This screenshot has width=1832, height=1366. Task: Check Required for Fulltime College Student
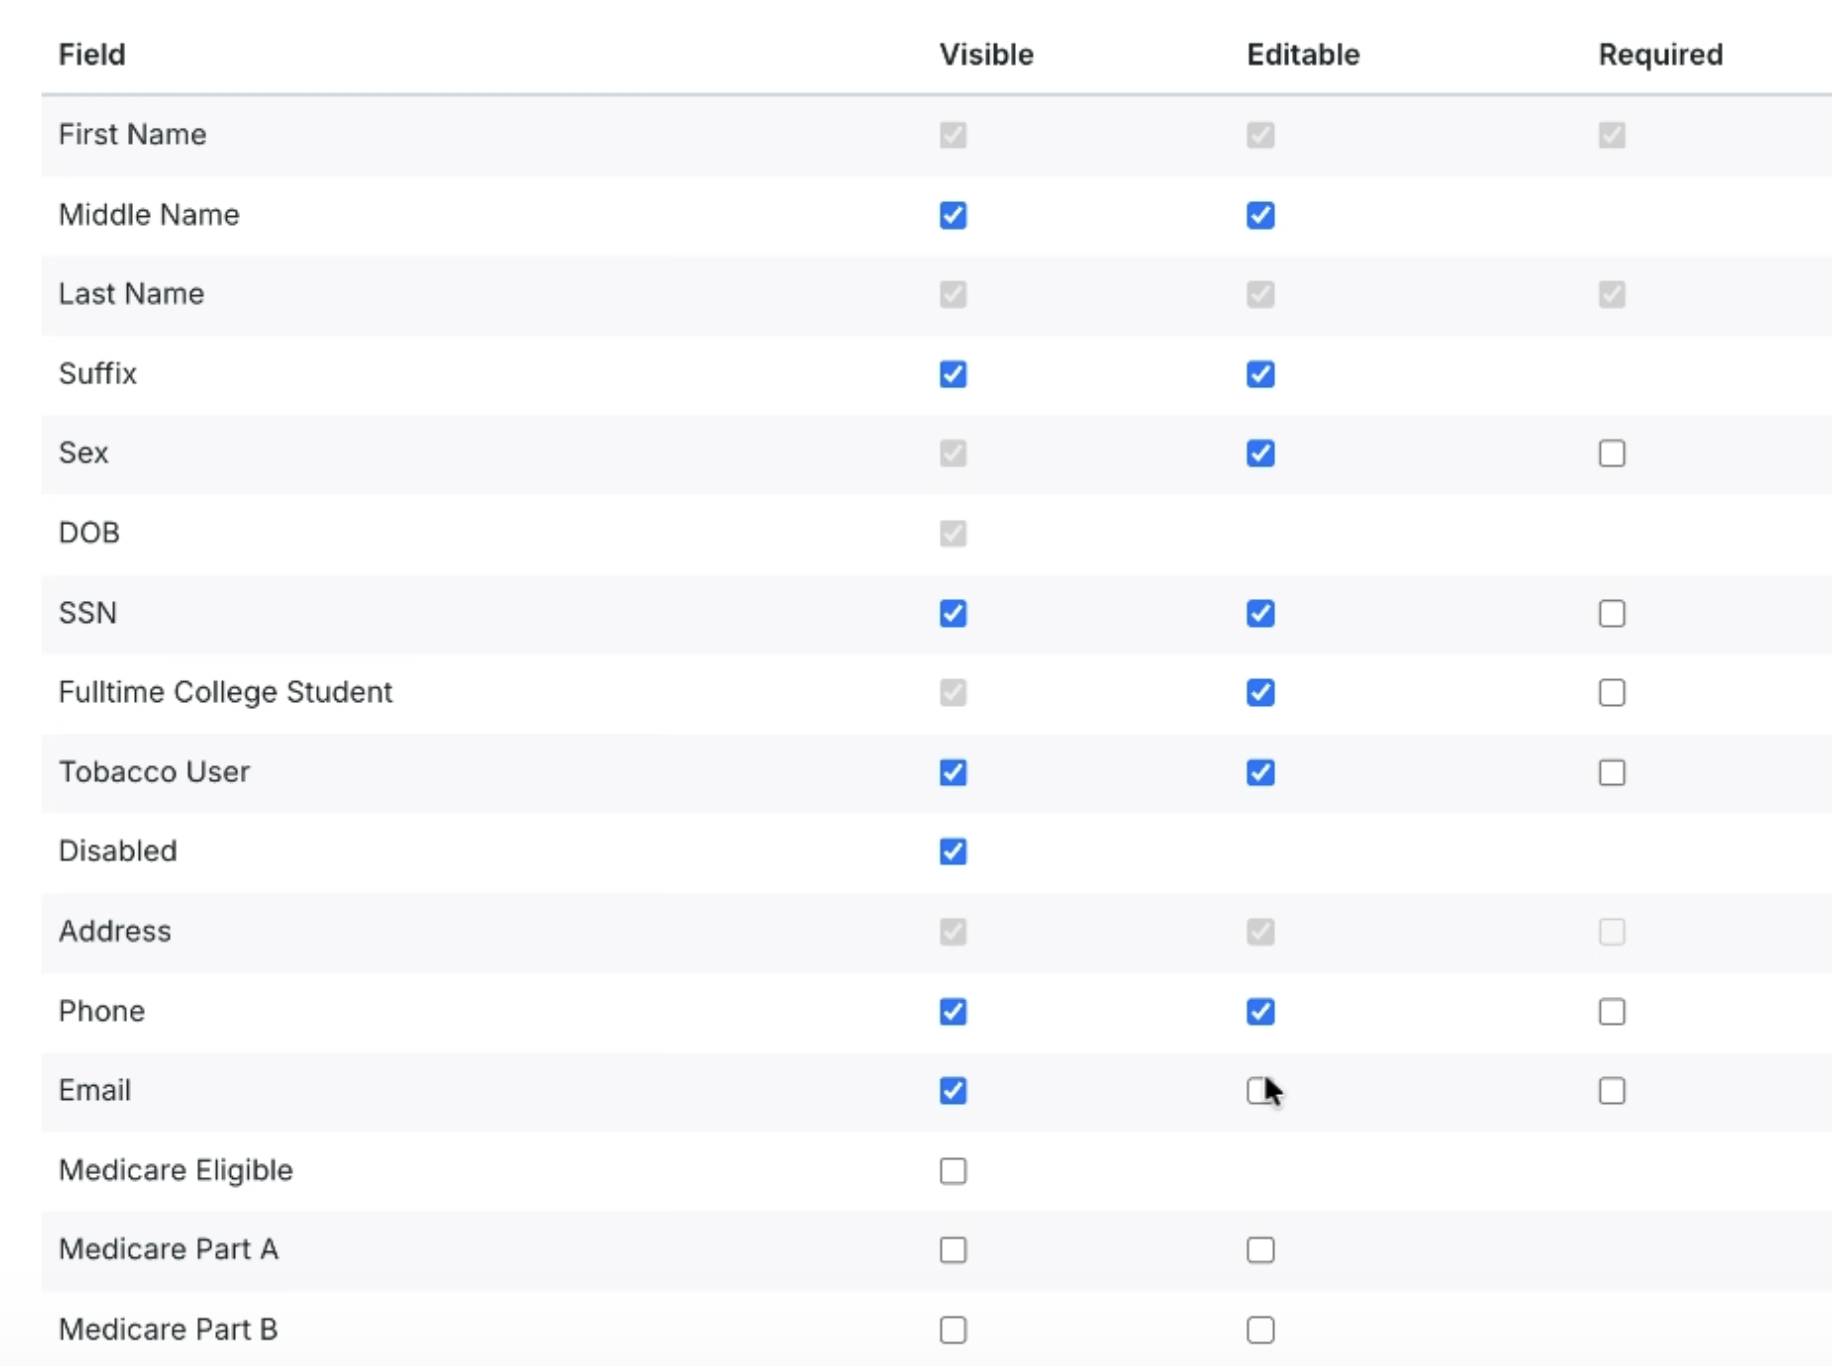[x=1611, y=692]
